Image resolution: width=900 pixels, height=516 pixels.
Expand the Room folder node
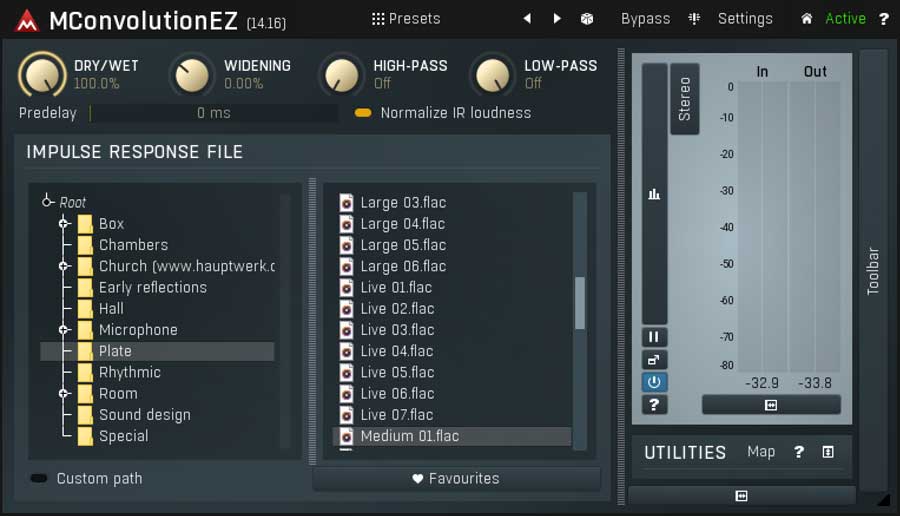pyautogui.click(x=64, y=393)
